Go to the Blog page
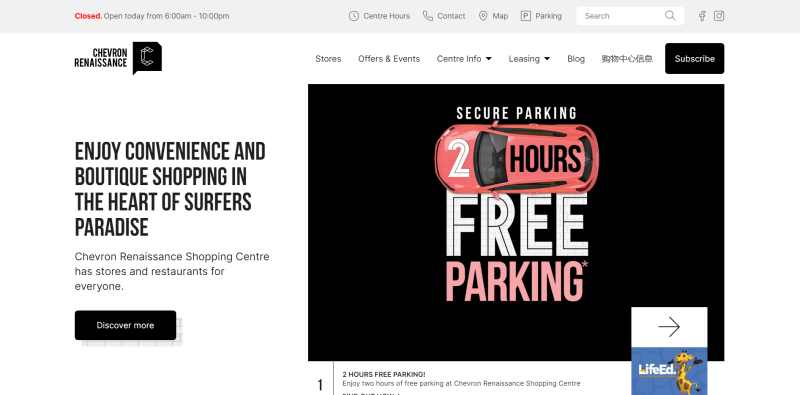 [x=576, y=59]
